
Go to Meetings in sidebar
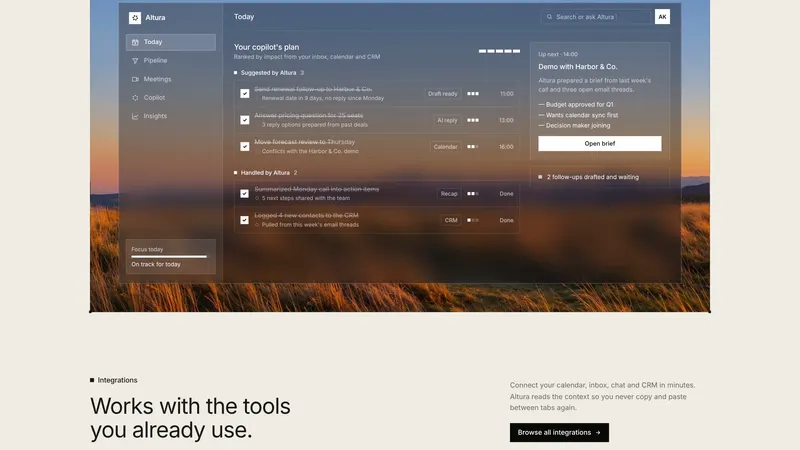pyautogui.click(x=171, y=79)
